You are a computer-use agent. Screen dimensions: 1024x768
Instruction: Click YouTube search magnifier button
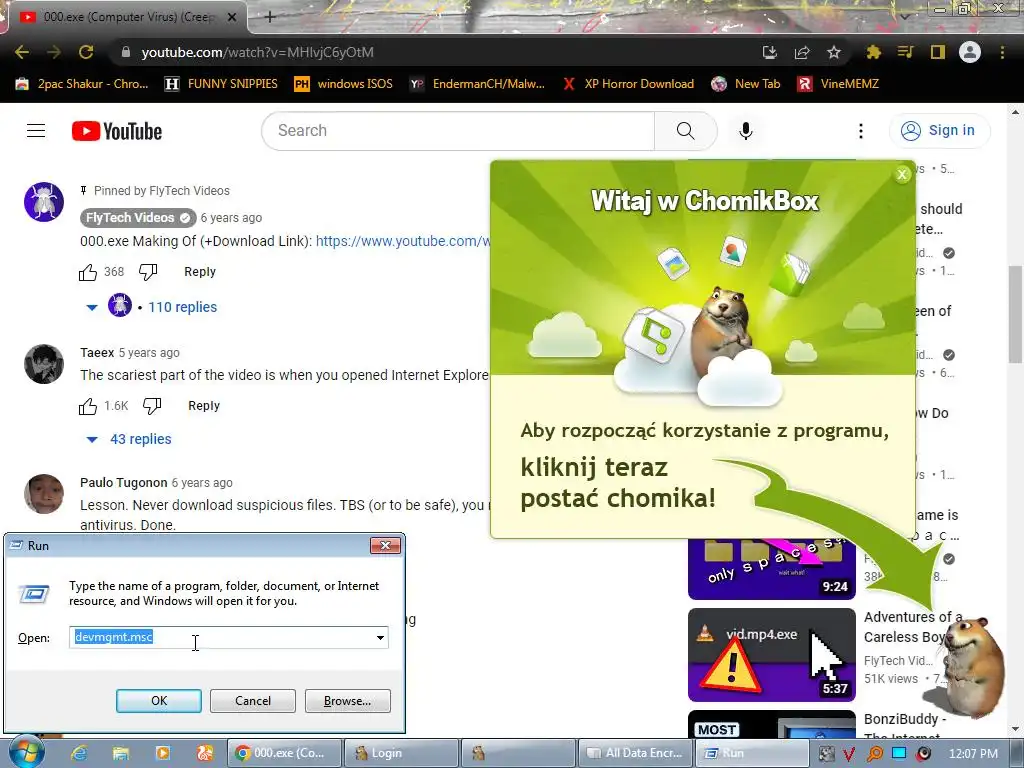686,131
